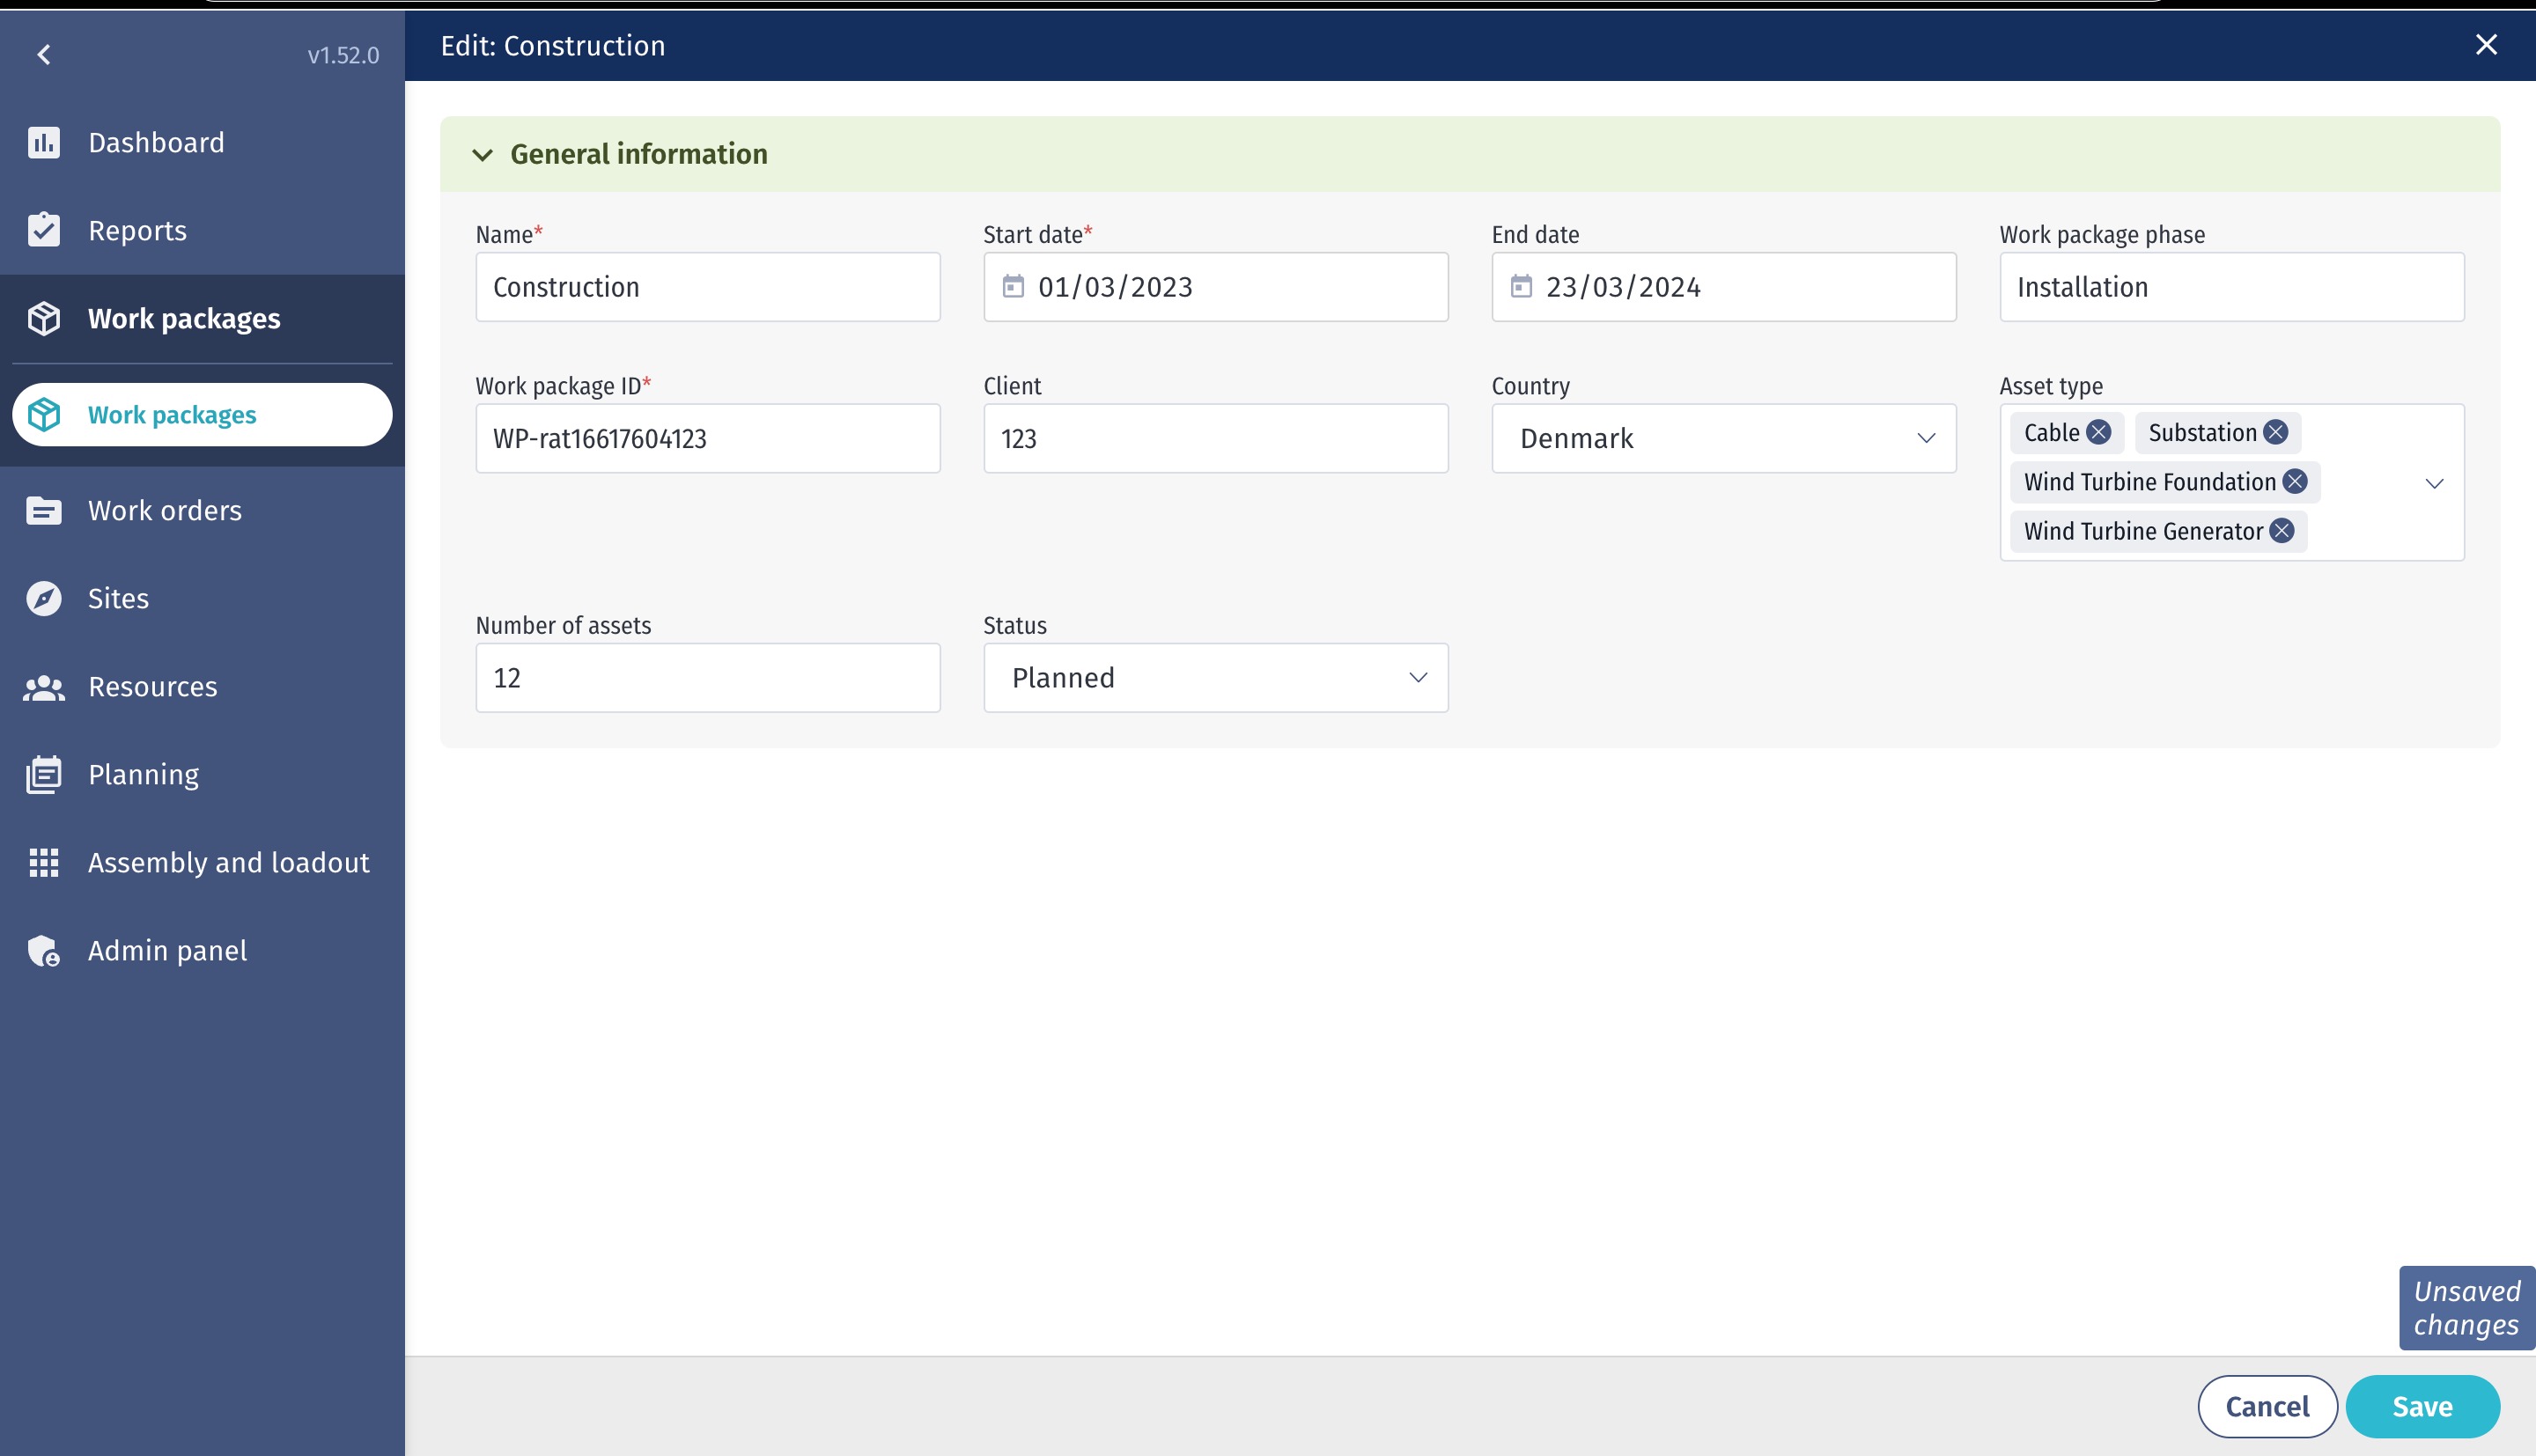
Task: Remove Wind Turbine Foundation tag
Action: pyautogui.click(x=2295, y=481)
